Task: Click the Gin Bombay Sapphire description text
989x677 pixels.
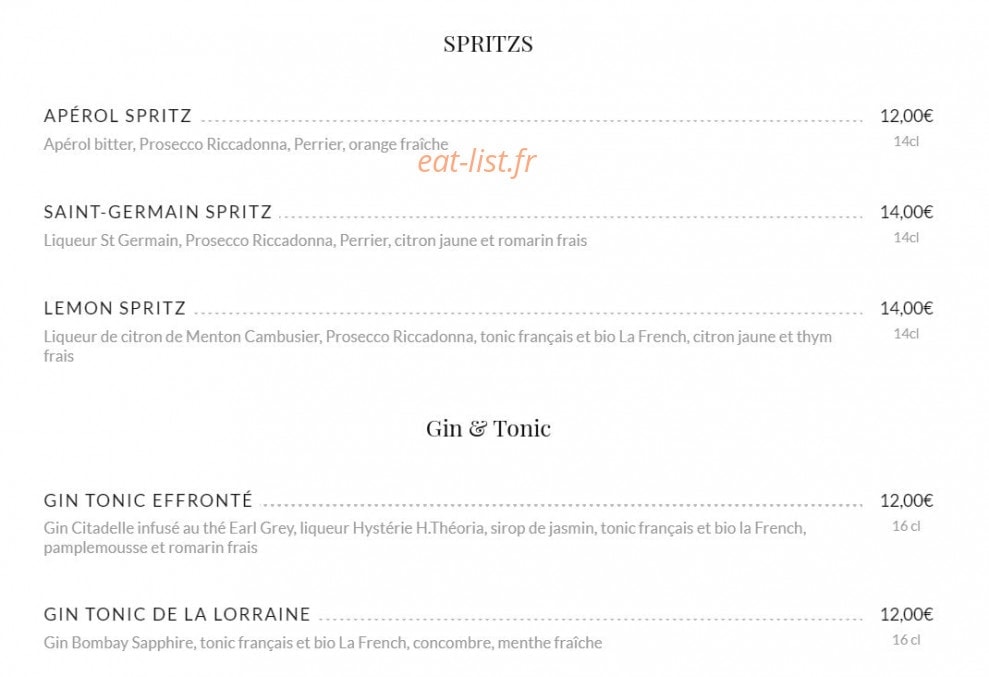Action: (x=323, y=643)
